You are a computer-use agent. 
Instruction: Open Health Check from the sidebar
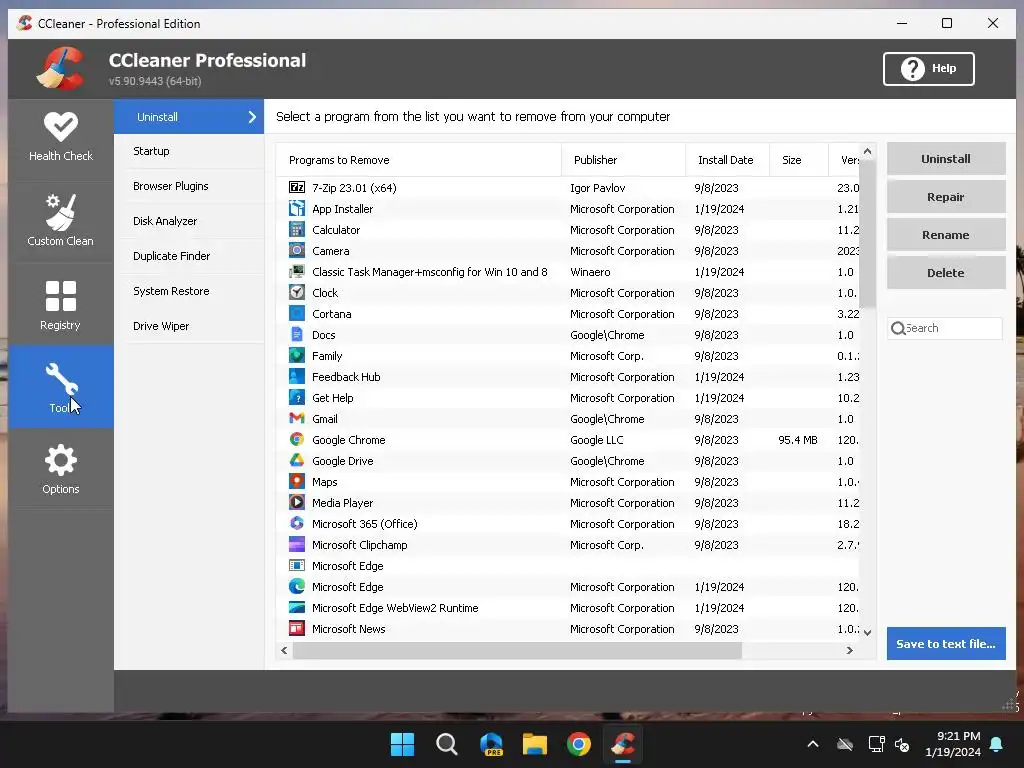[x=61, y=137]
